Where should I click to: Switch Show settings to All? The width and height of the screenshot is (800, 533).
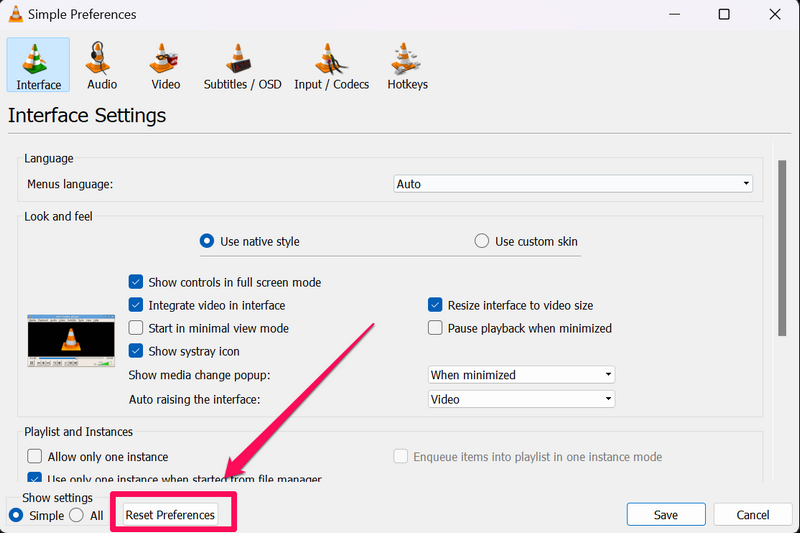coord(77,515)
